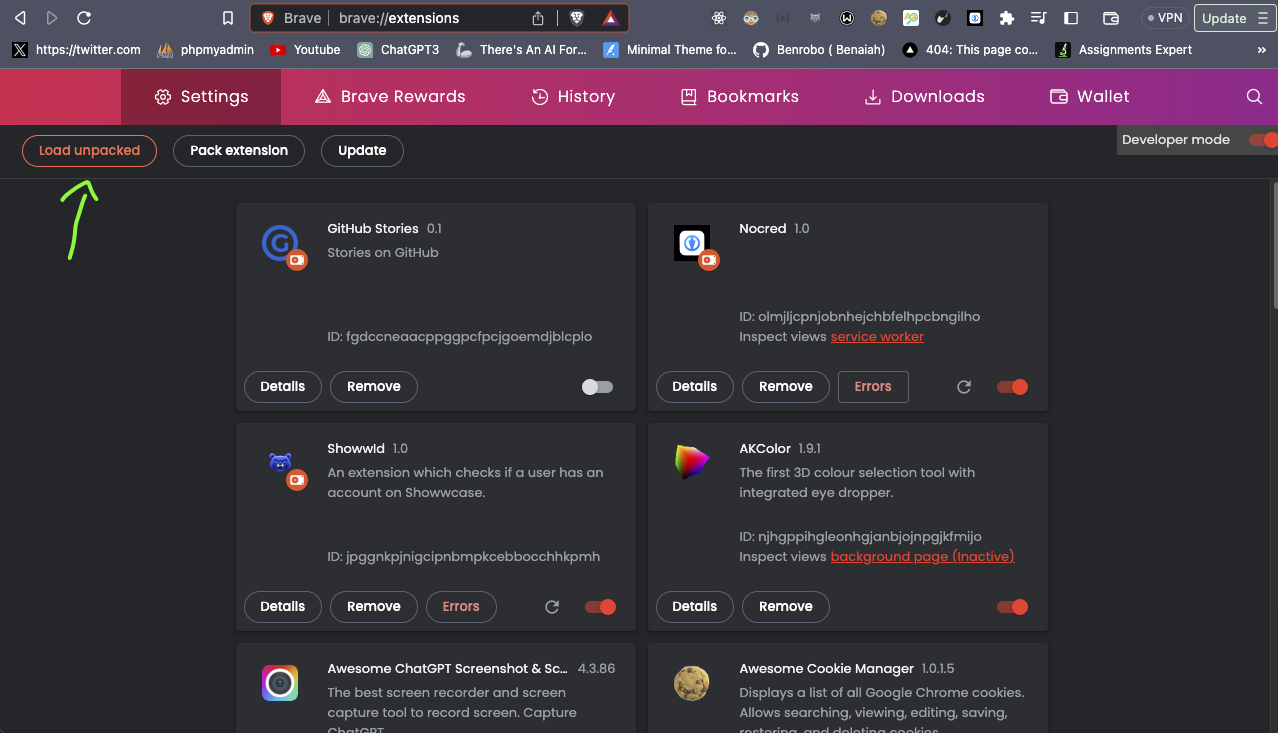The width and height of the screenshot is (1278, 733).
Task: Turn off Developer mode switch
Action: (1263, 140)
